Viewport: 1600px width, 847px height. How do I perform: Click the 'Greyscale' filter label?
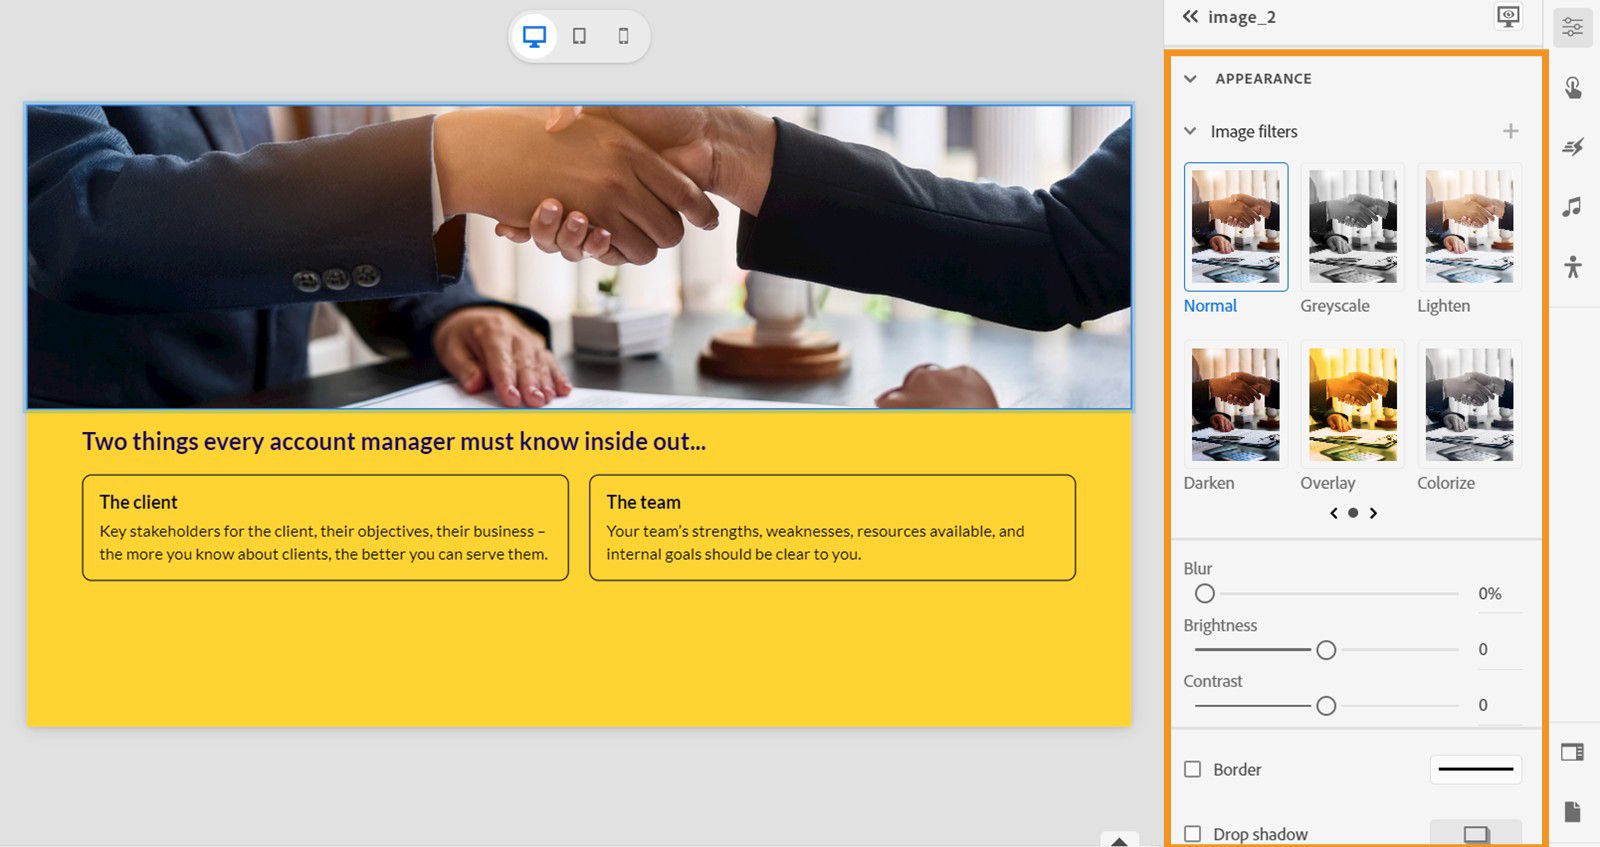click(1335, 306)
